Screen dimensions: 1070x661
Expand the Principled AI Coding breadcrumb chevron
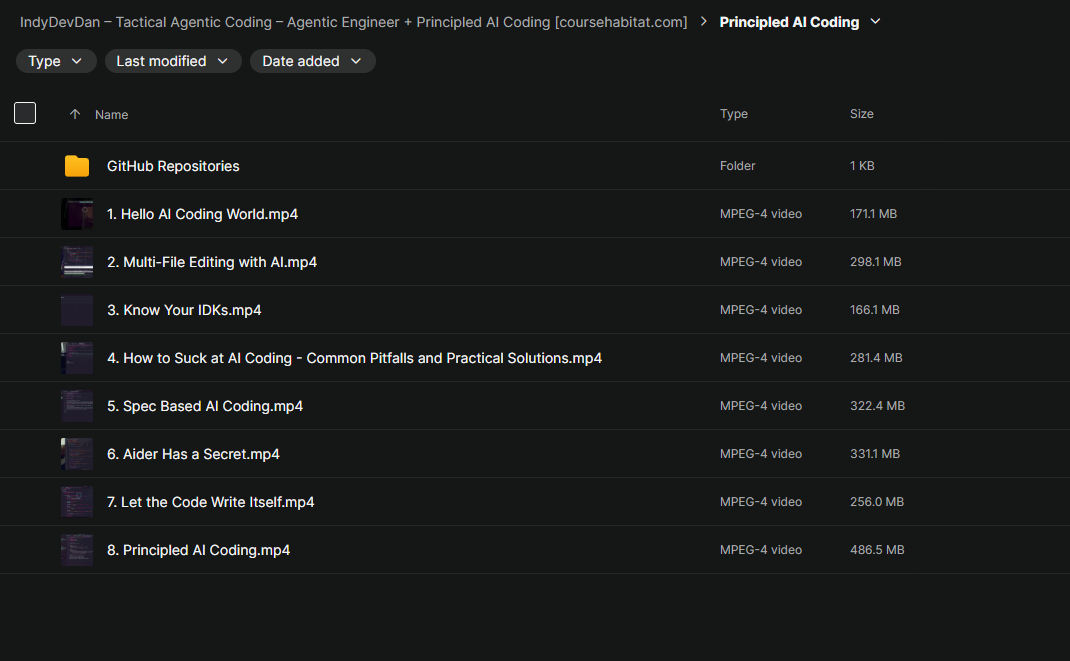(x=876, y=22)
